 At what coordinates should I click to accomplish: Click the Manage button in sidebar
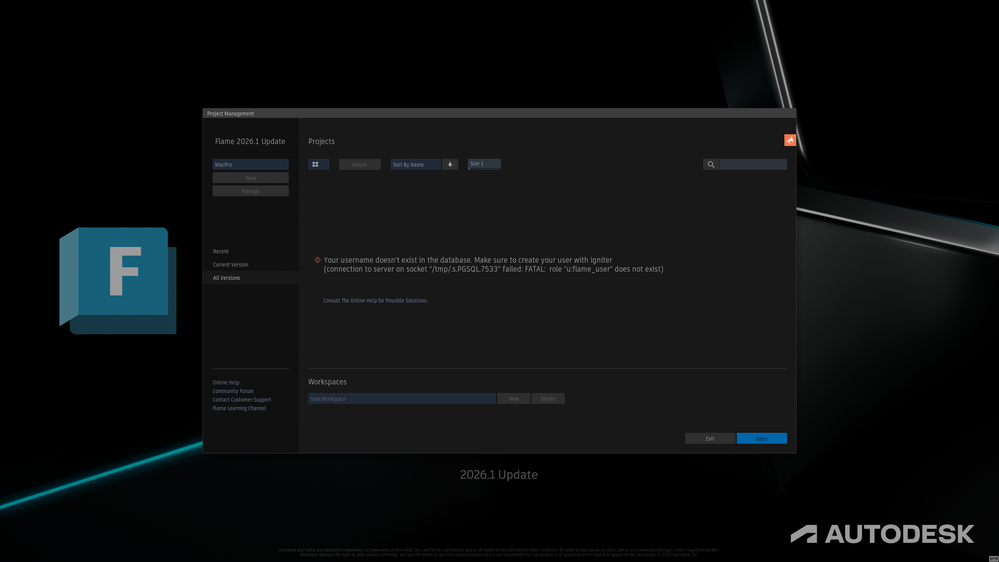[x=250, y=191]
